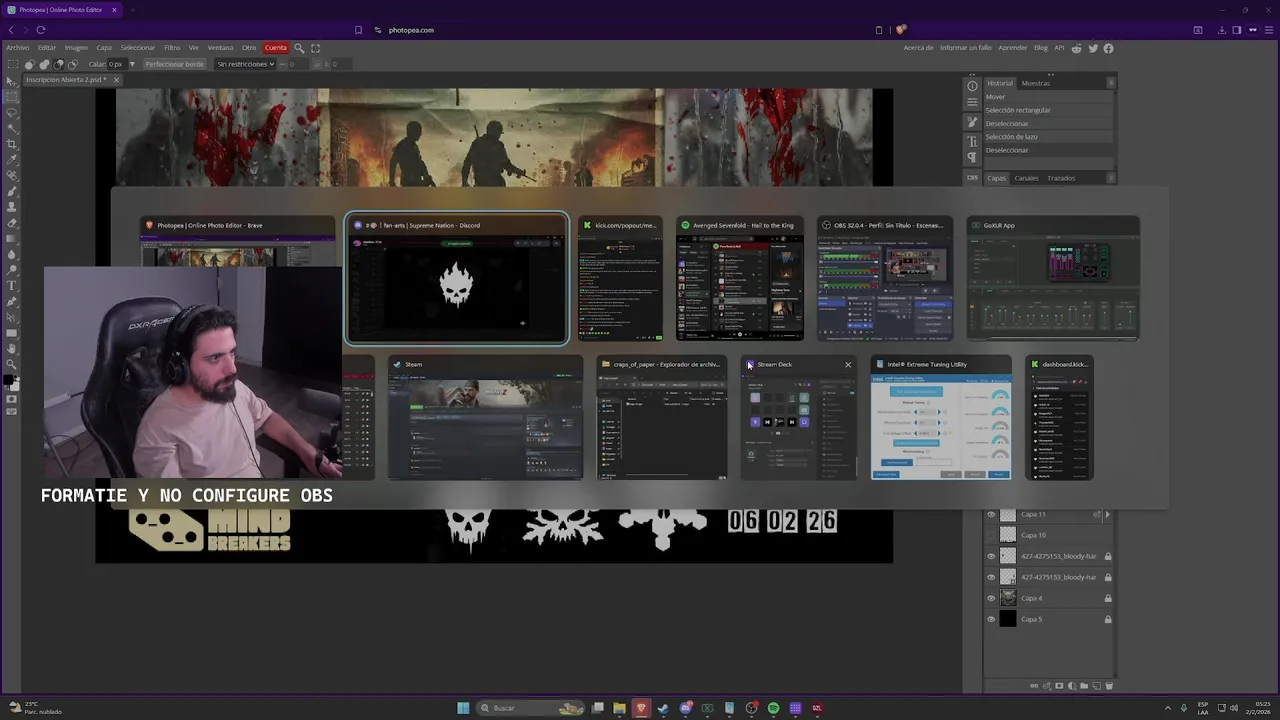This screenshot has width=1280, height=720.
Task: Switch to the Muestras tab
Action: [x=1036, y=83]
